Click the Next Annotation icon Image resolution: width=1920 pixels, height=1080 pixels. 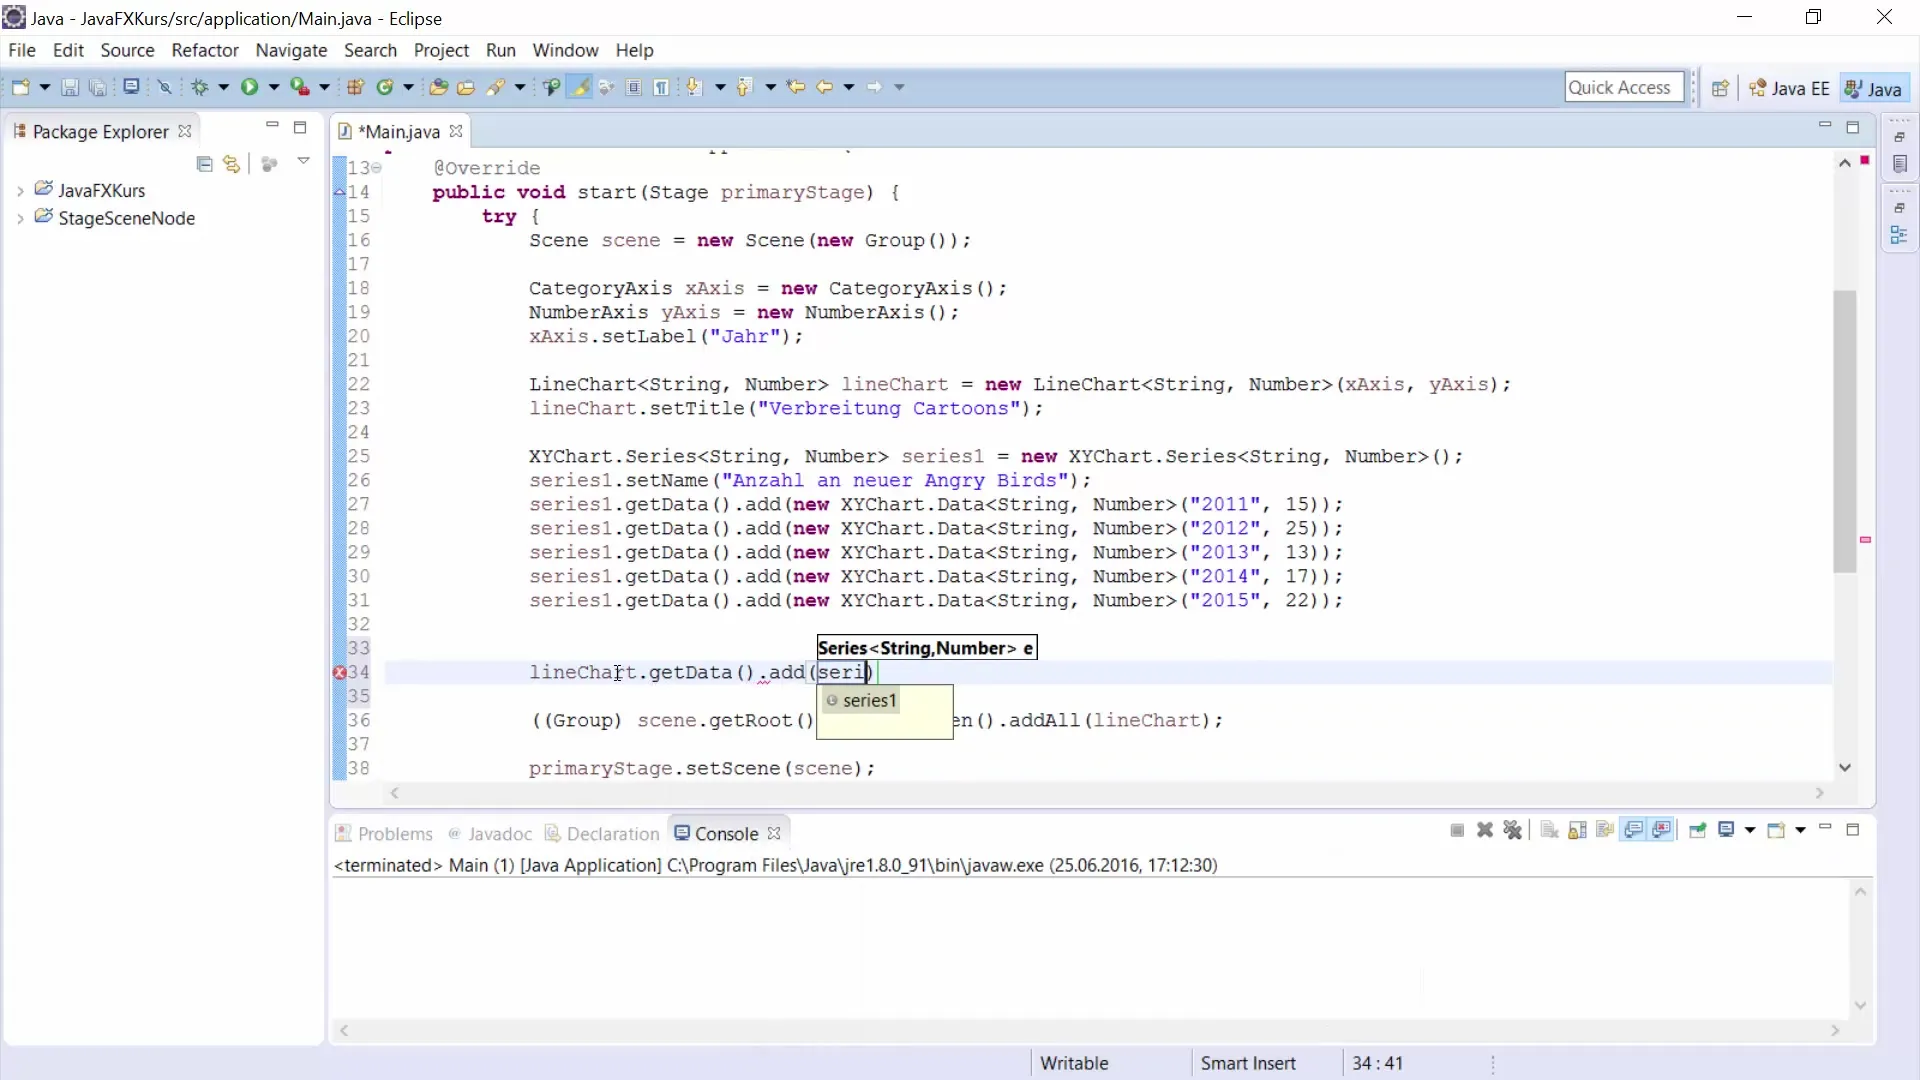click(x=695, y=88)
